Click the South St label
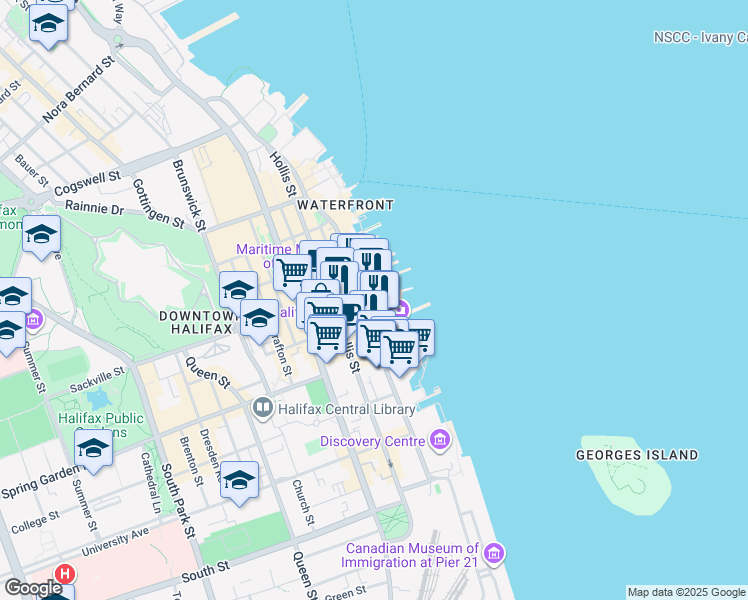Screen dimensions: 748x600 (206, 571)
